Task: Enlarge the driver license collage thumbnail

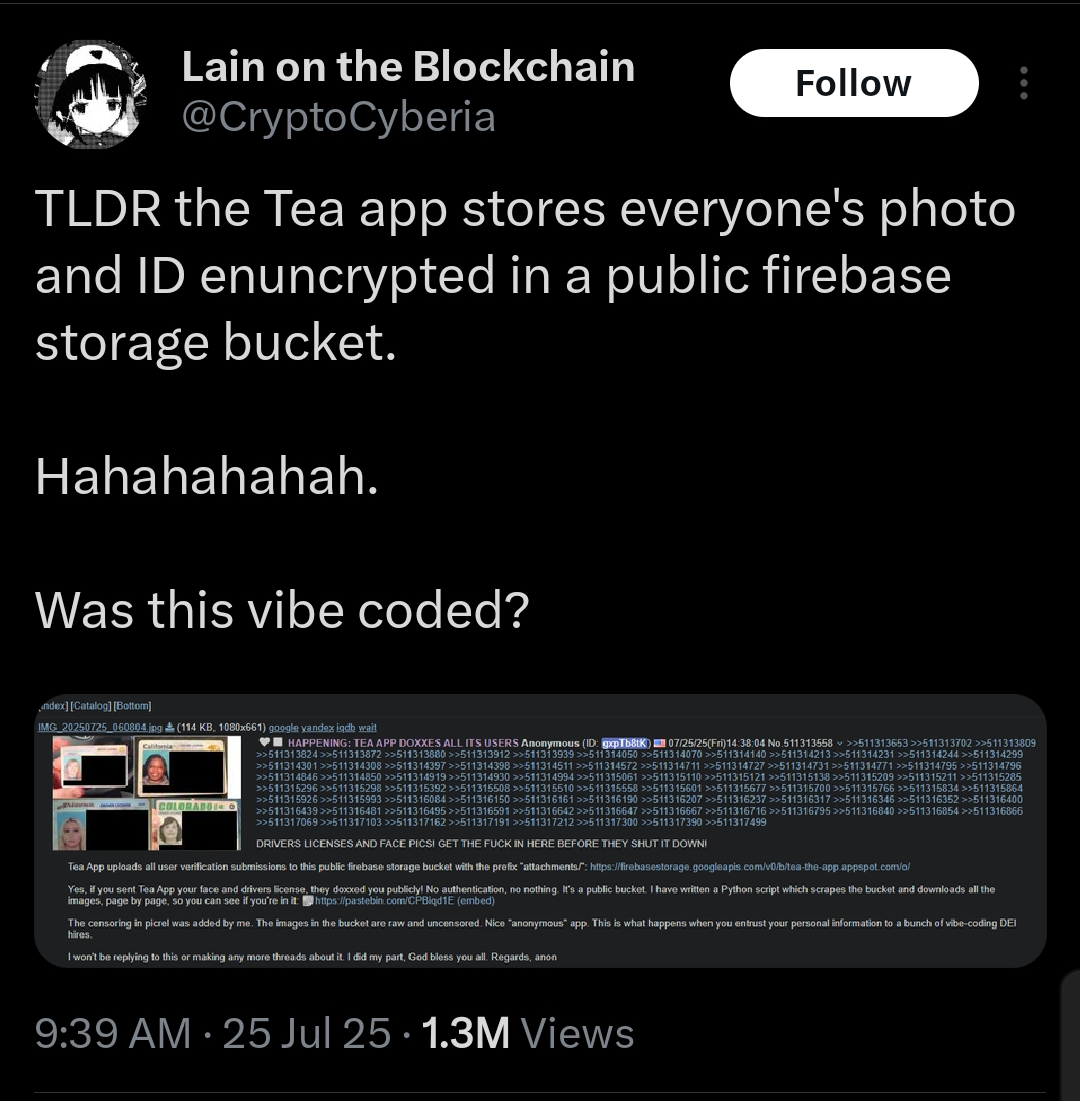Action: [x=146, y=793]
